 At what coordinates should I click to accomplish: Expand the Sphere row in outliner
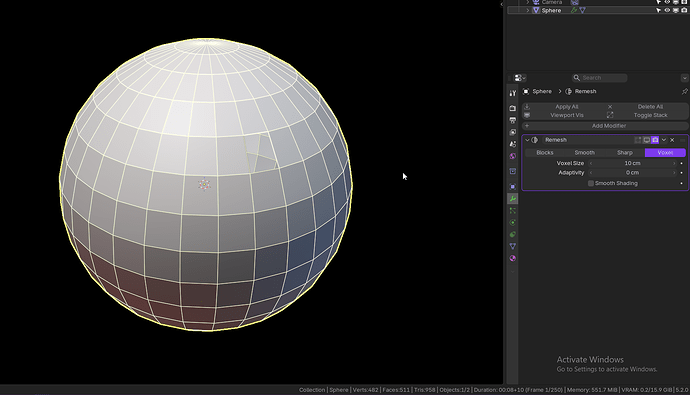click(x=528, y=10)
